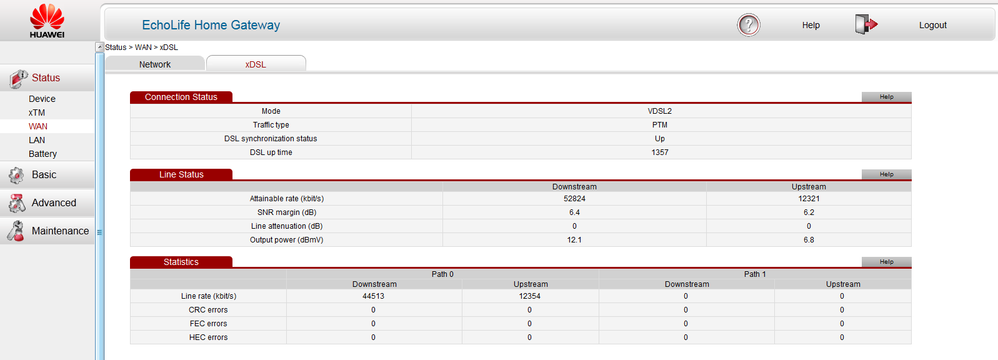Viewport: 998px width, 360px height.
Task: Click the Basic gear icon
Action: click(x=17, y=175)
